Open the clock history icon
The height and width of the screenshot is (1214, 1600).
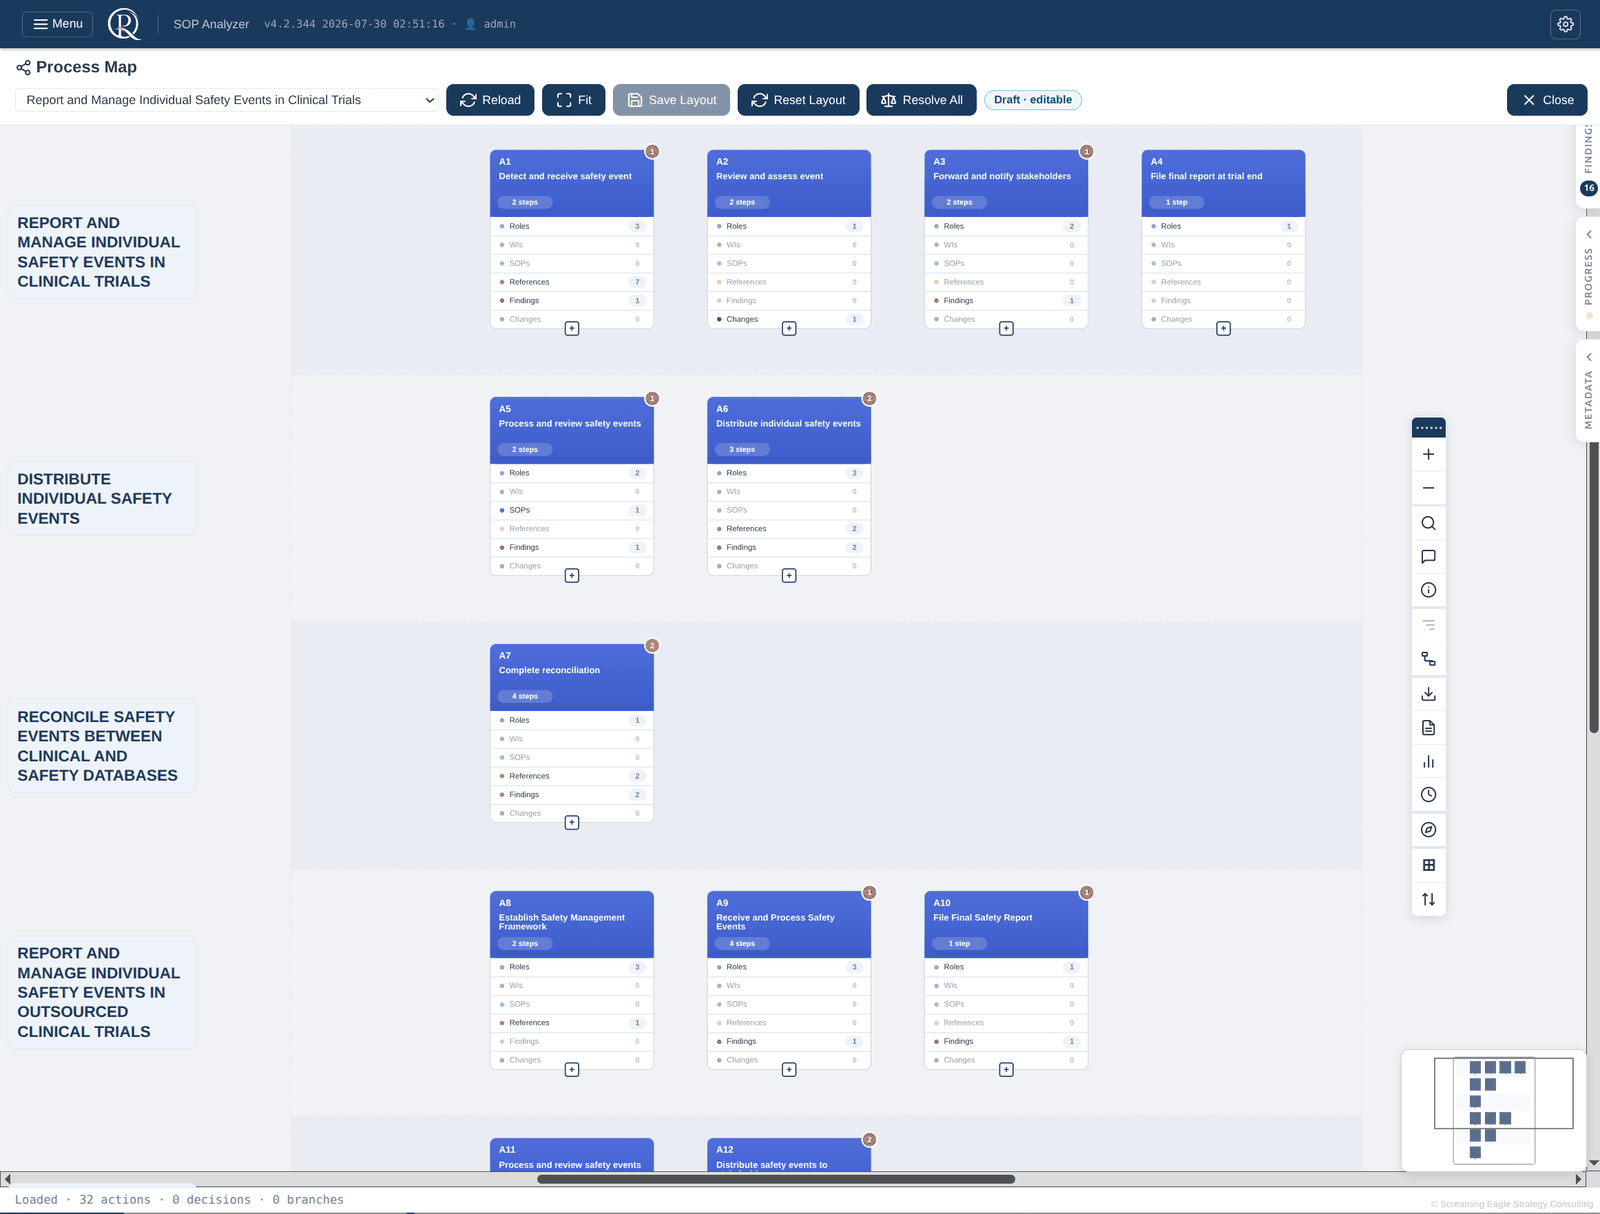click(1428, 795)
